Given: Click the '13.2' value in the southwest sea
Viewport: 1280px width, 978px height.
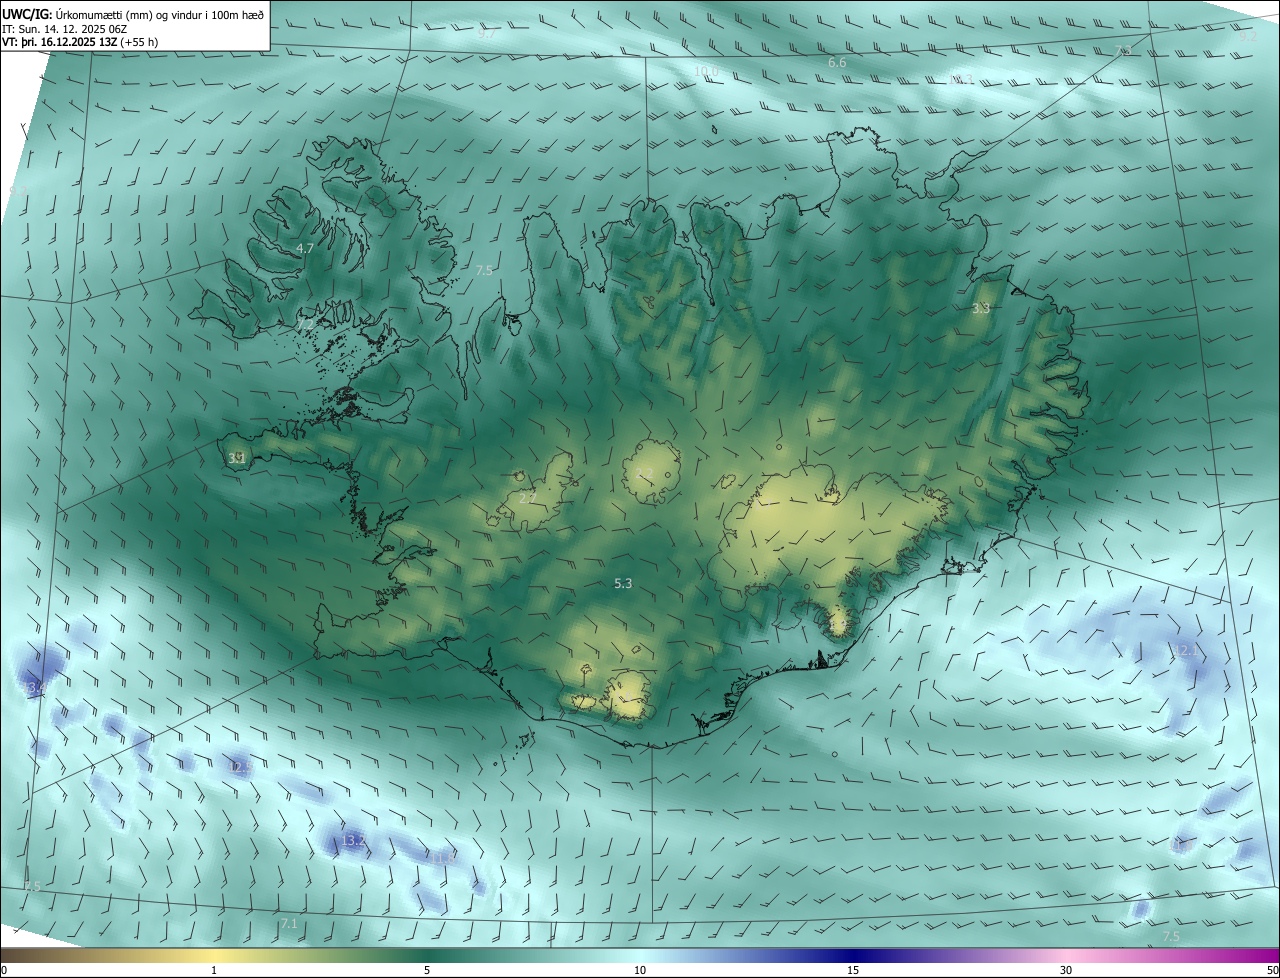Looking at the screenshot, I should 353,841.
